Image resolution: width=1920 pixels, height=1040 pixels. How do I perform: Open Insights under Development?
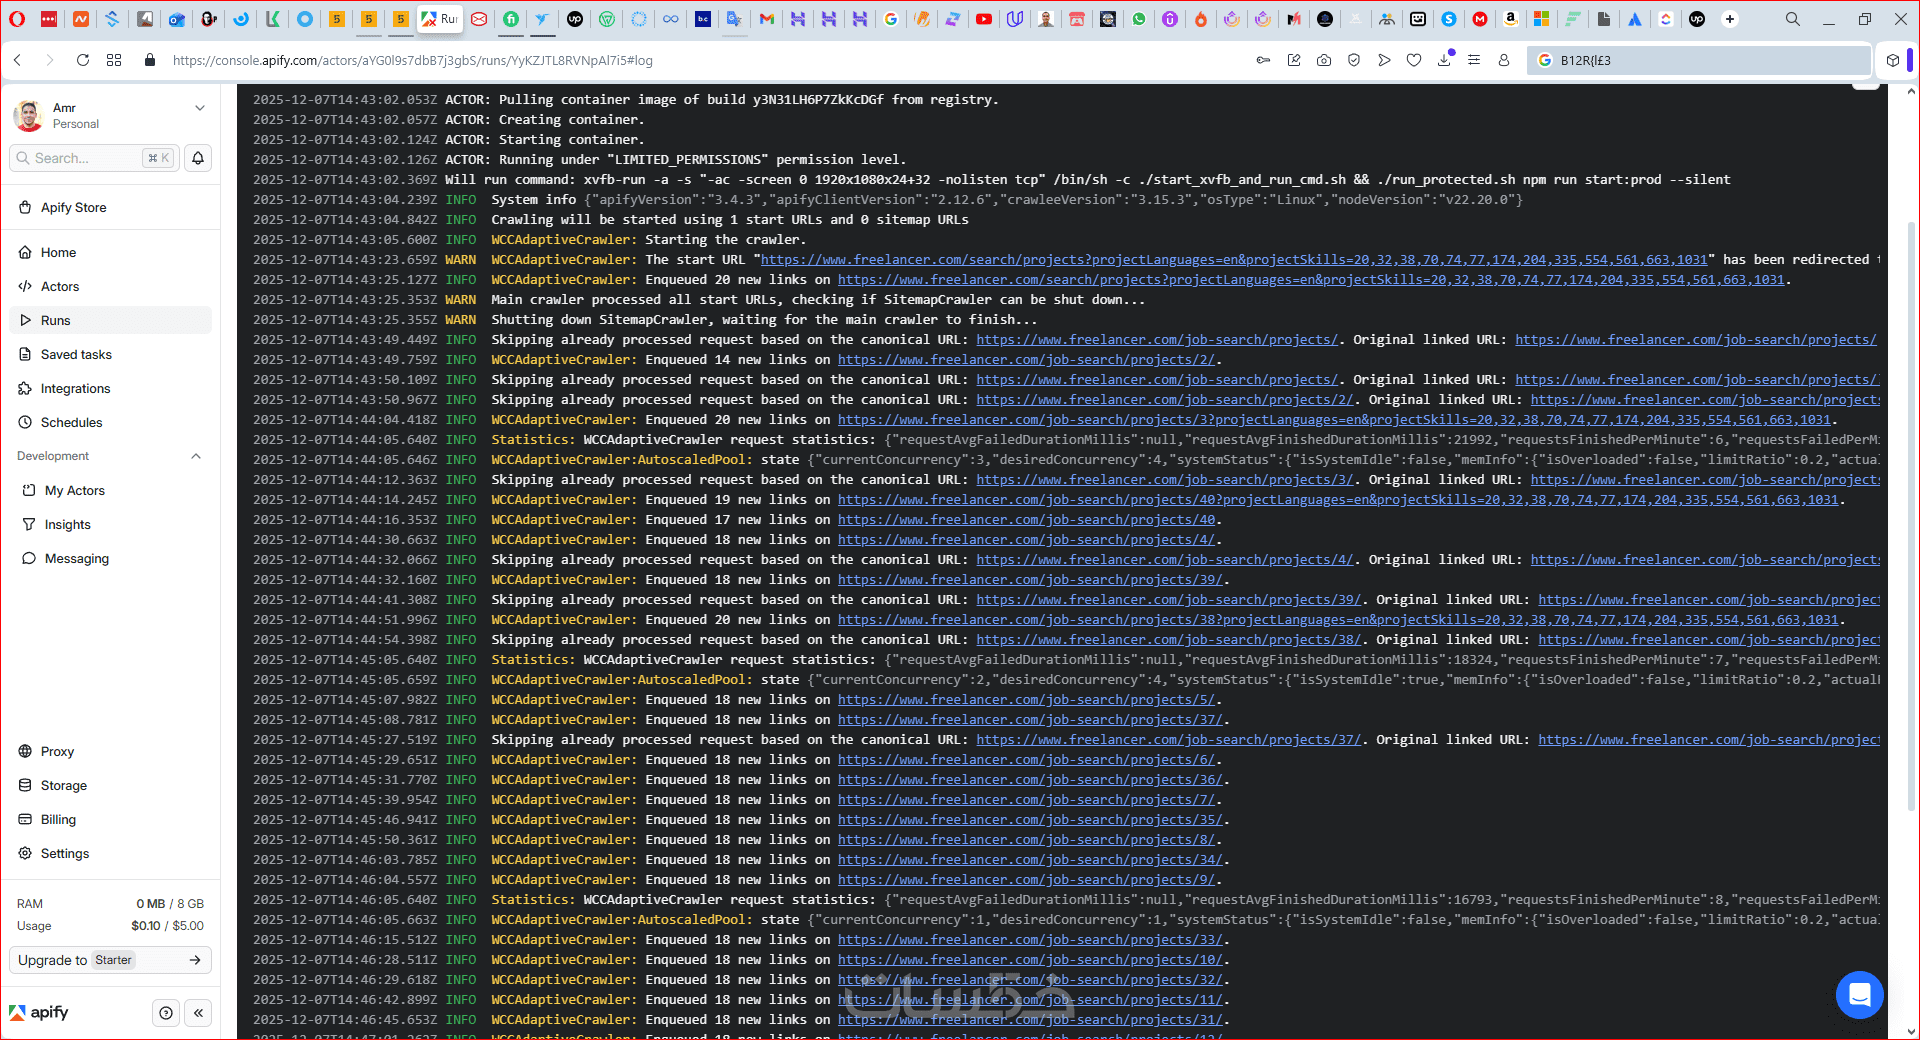pyautogui.click(x=110, y=525)
